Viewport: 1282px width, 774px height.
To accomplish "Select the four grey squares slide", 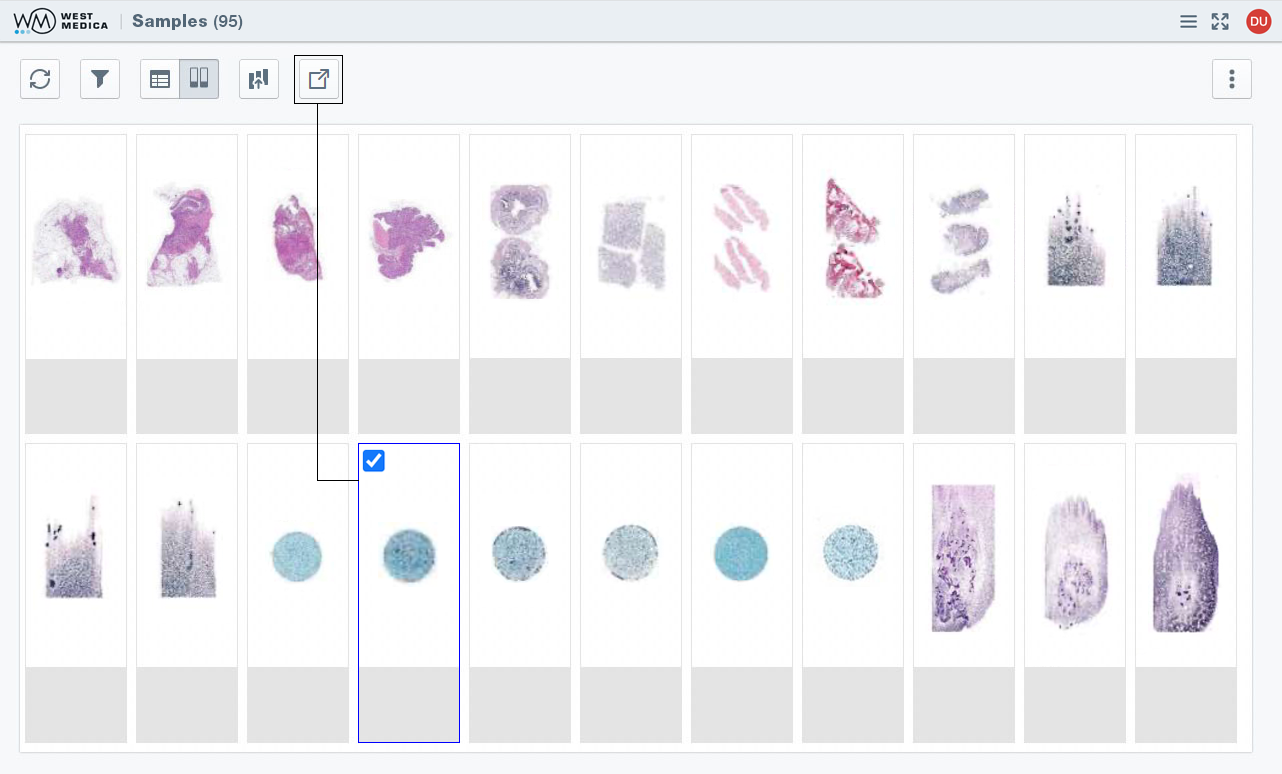I will click(x=631, y=240).
